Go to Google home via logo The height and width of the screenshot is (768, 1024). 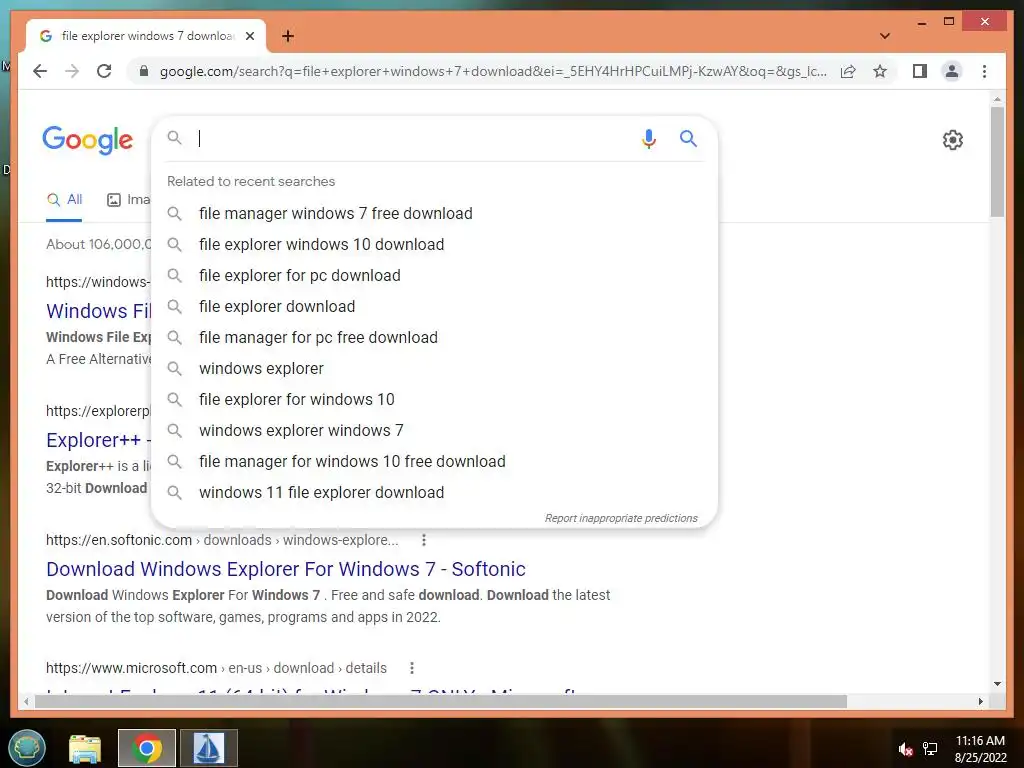pyautogui.click(x=88, y=140)
